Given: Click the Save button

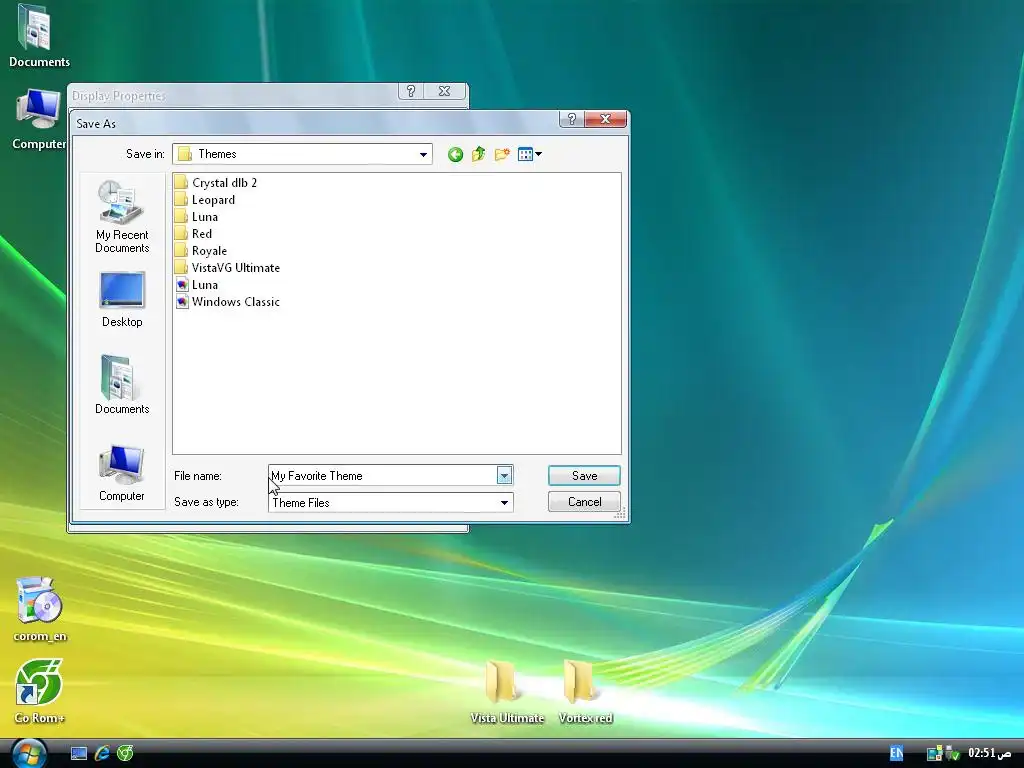Looking at the screenshot, I should pyautogui.click(x=584, y=476).
